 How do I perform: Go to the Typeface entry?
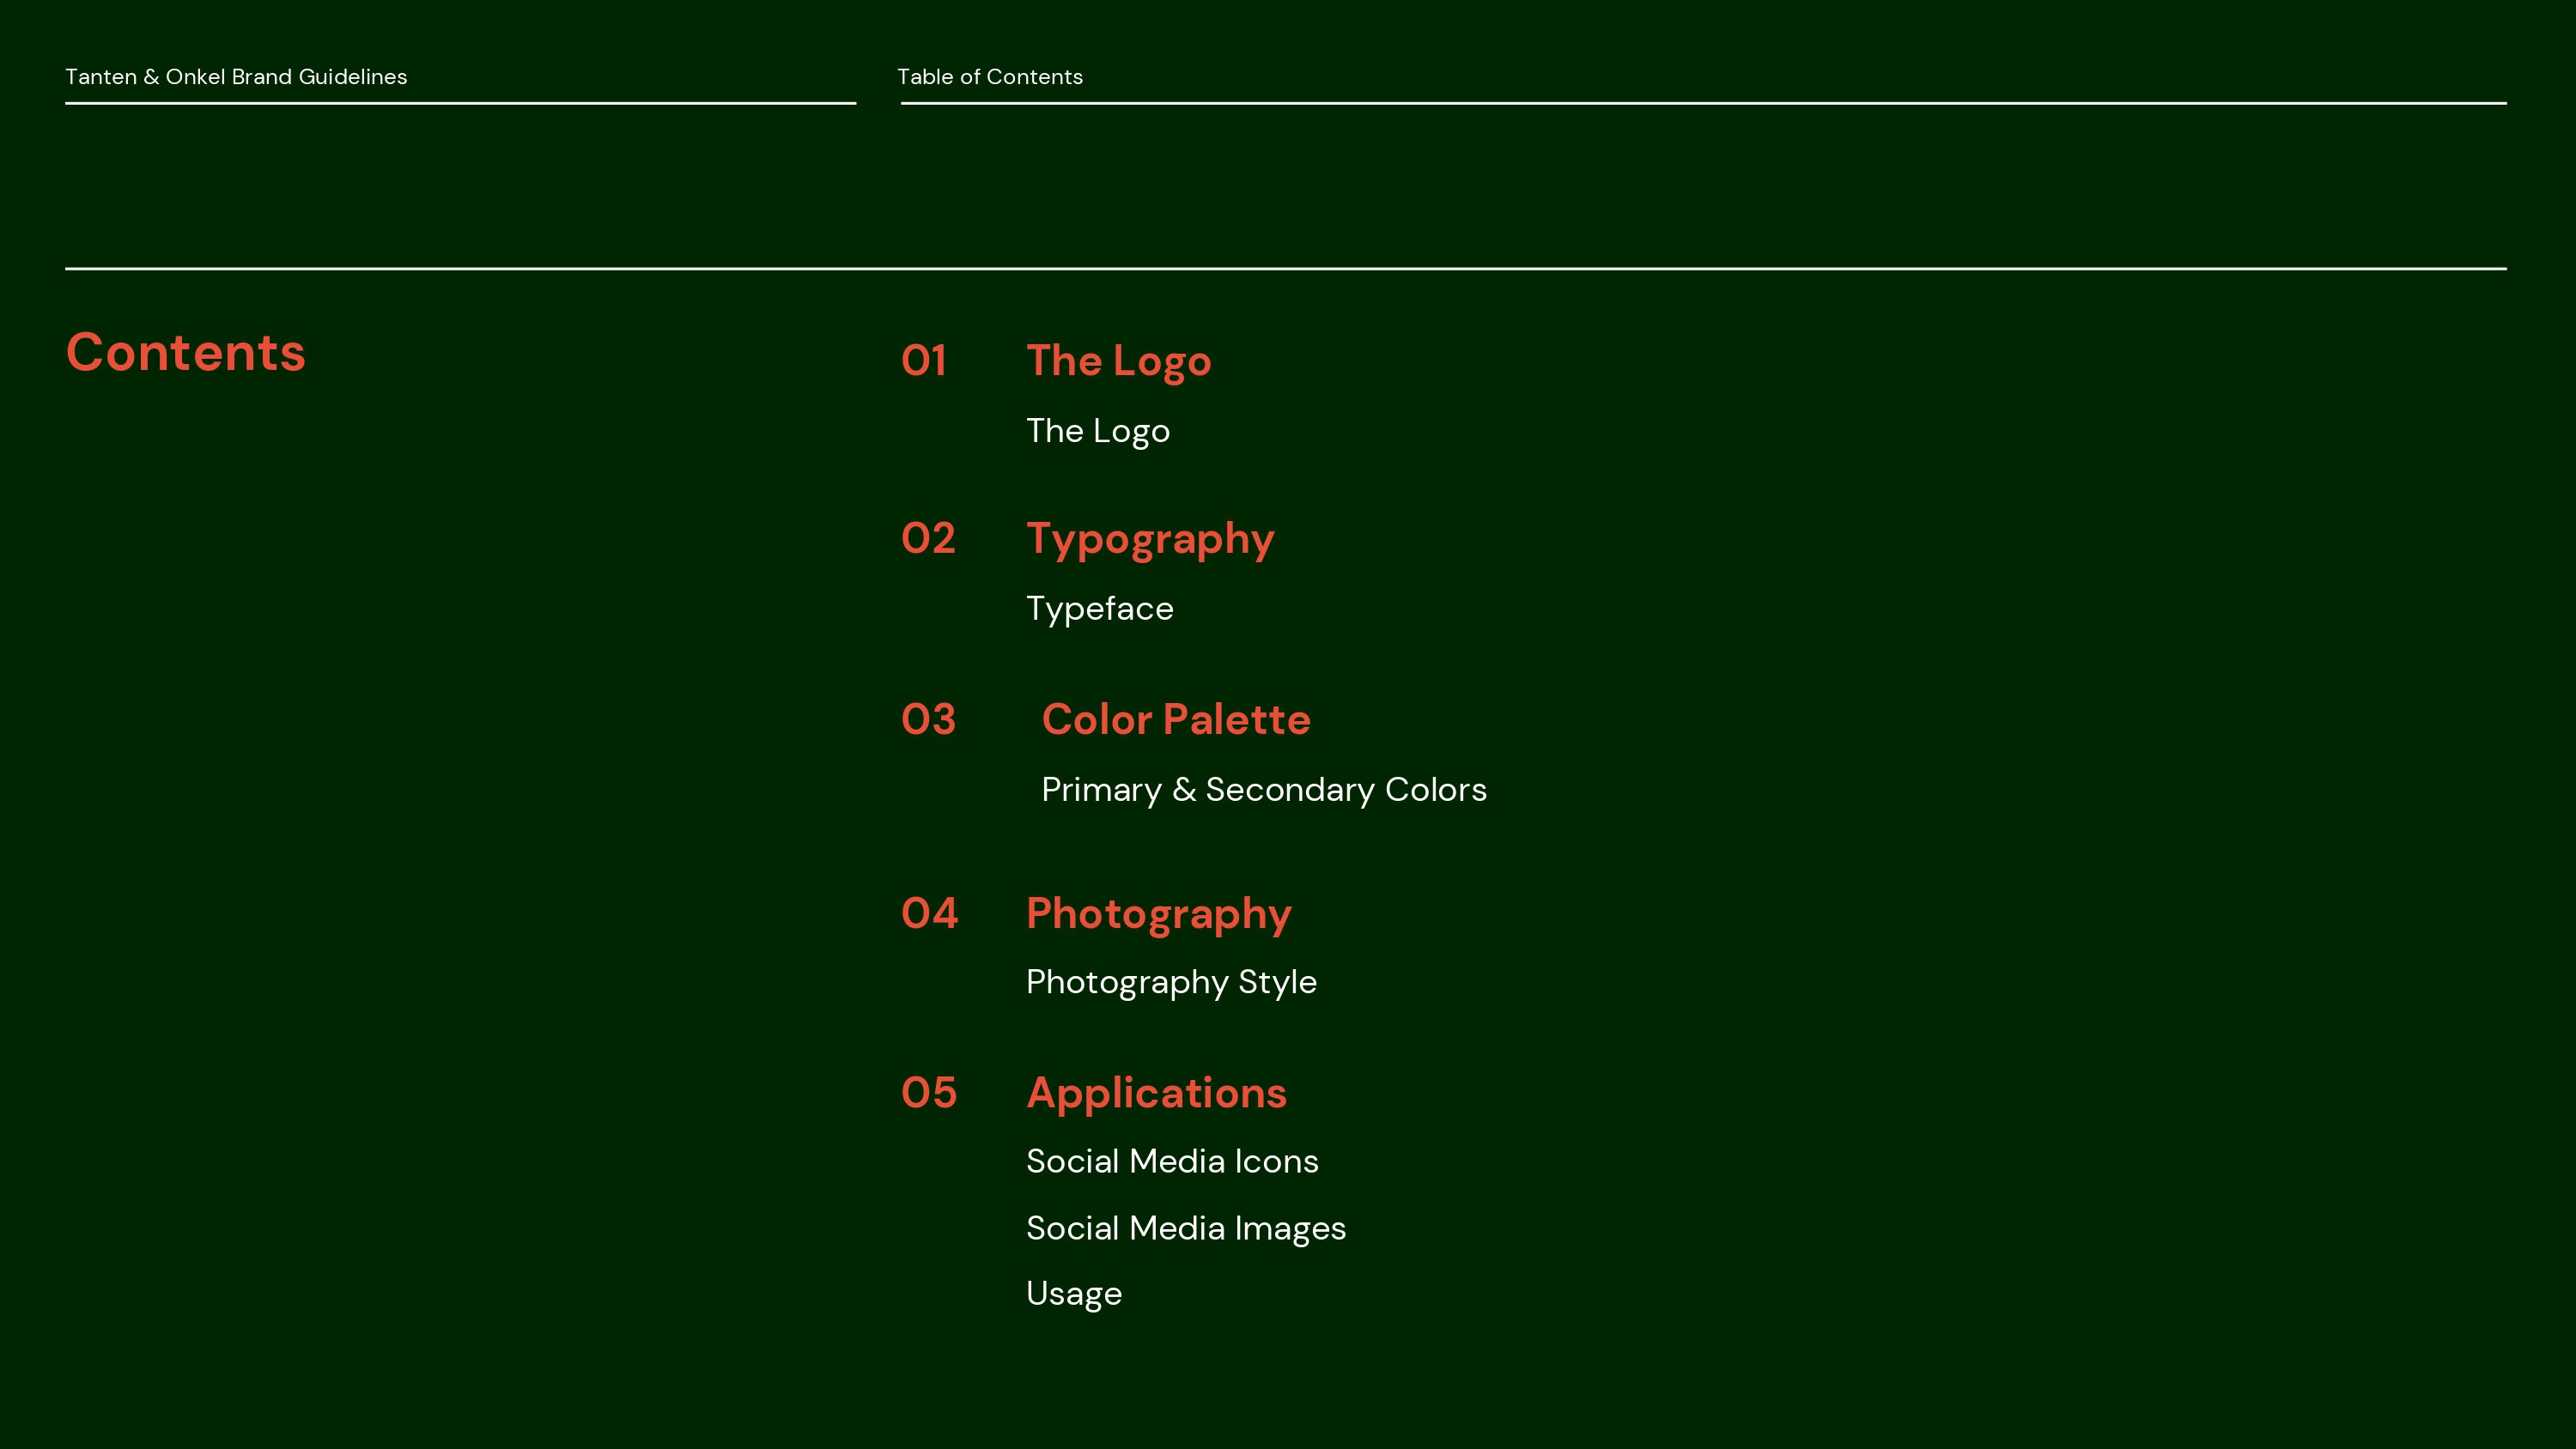pyautogui.click(x=1099, y=609)
